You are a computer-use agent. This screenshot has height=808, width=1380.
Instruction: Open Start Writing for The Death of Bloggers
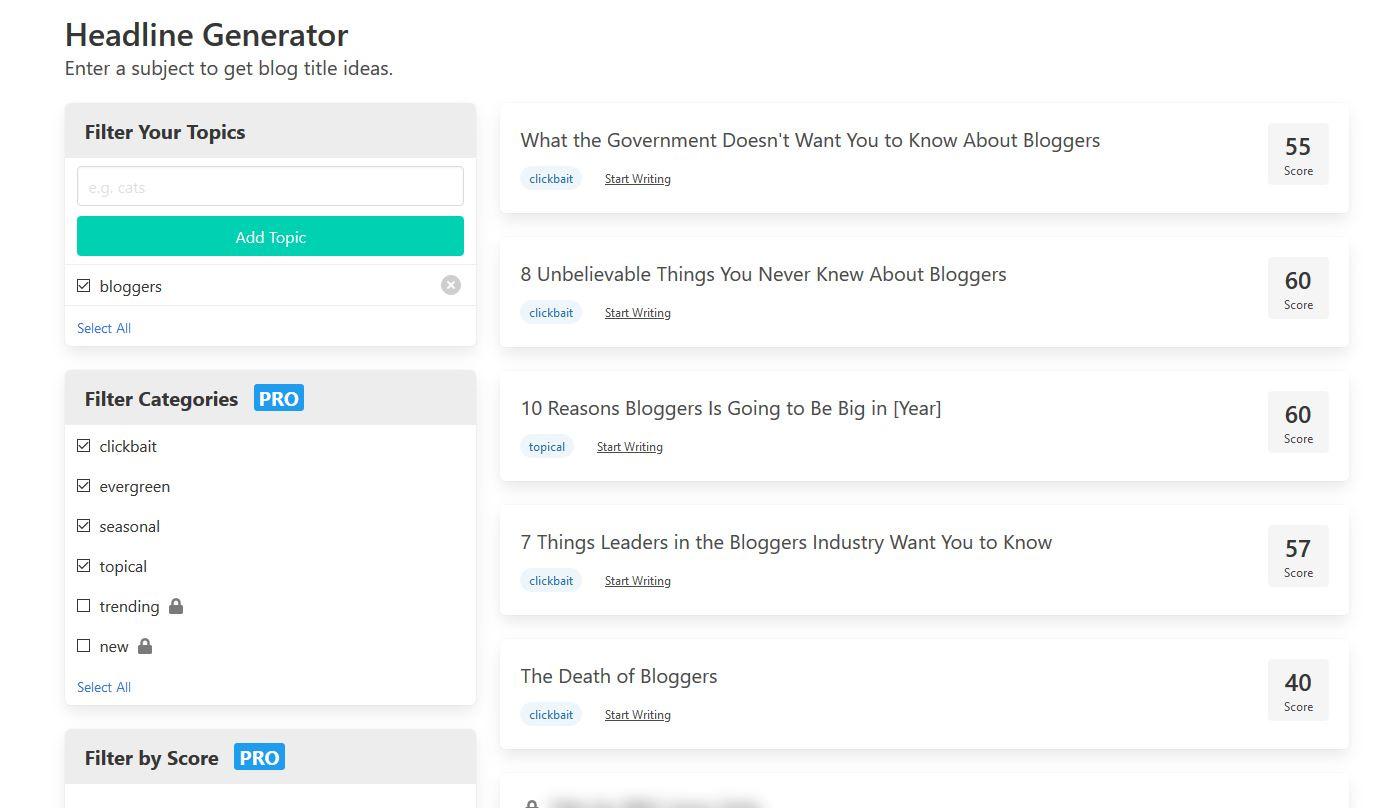[x=637, y=714]
